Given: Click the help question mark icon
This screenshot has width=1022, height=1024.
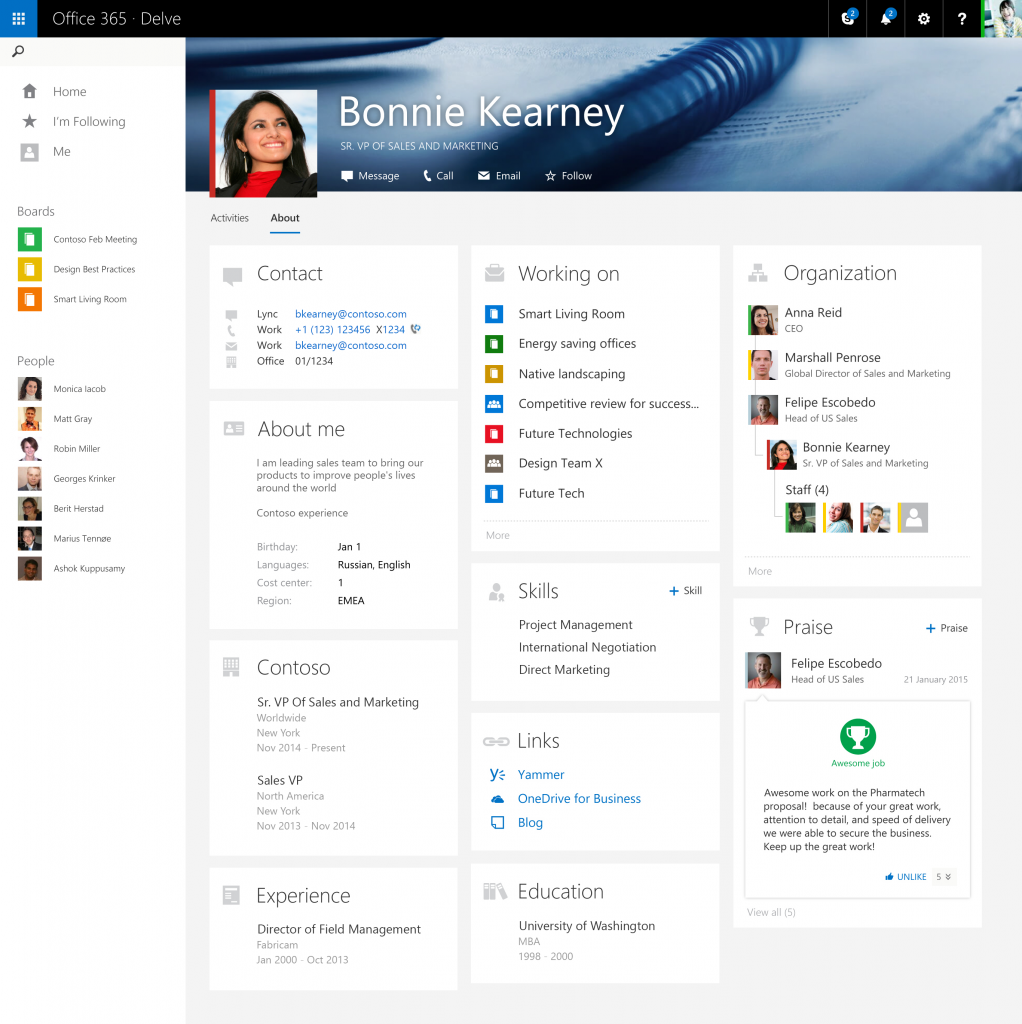Looking at the screenshot, I should 961,18.
